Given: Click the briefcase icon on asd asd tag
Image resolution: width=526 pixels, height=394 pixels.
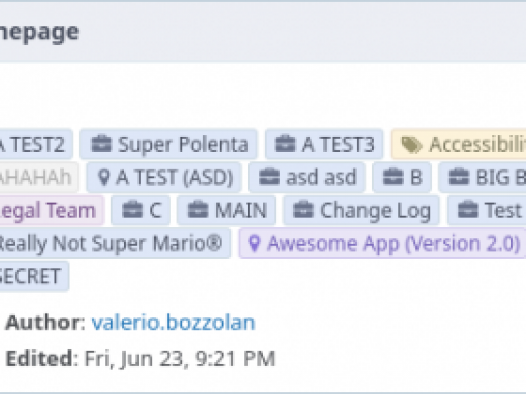Looking at the screenshot, I should [x=269, y=177].
